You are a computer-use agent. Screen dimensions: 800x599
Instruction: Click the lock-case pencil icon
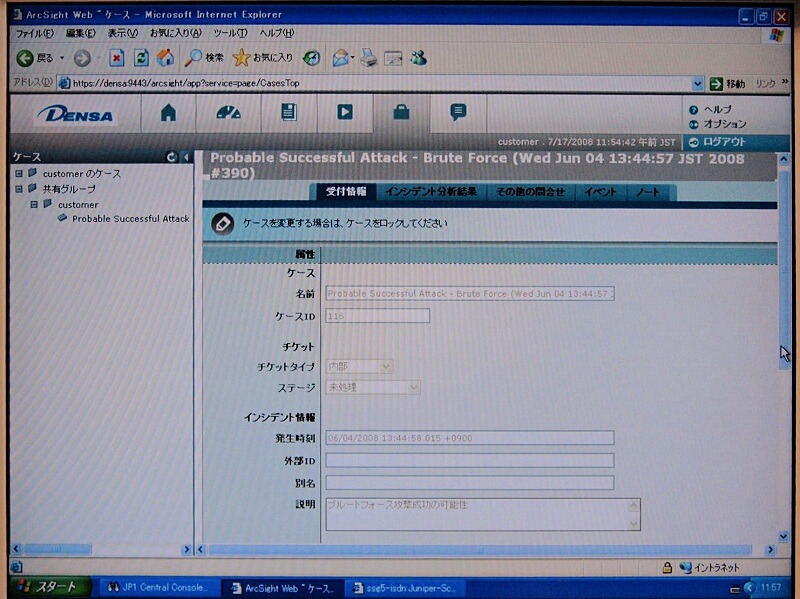[222, 223]
